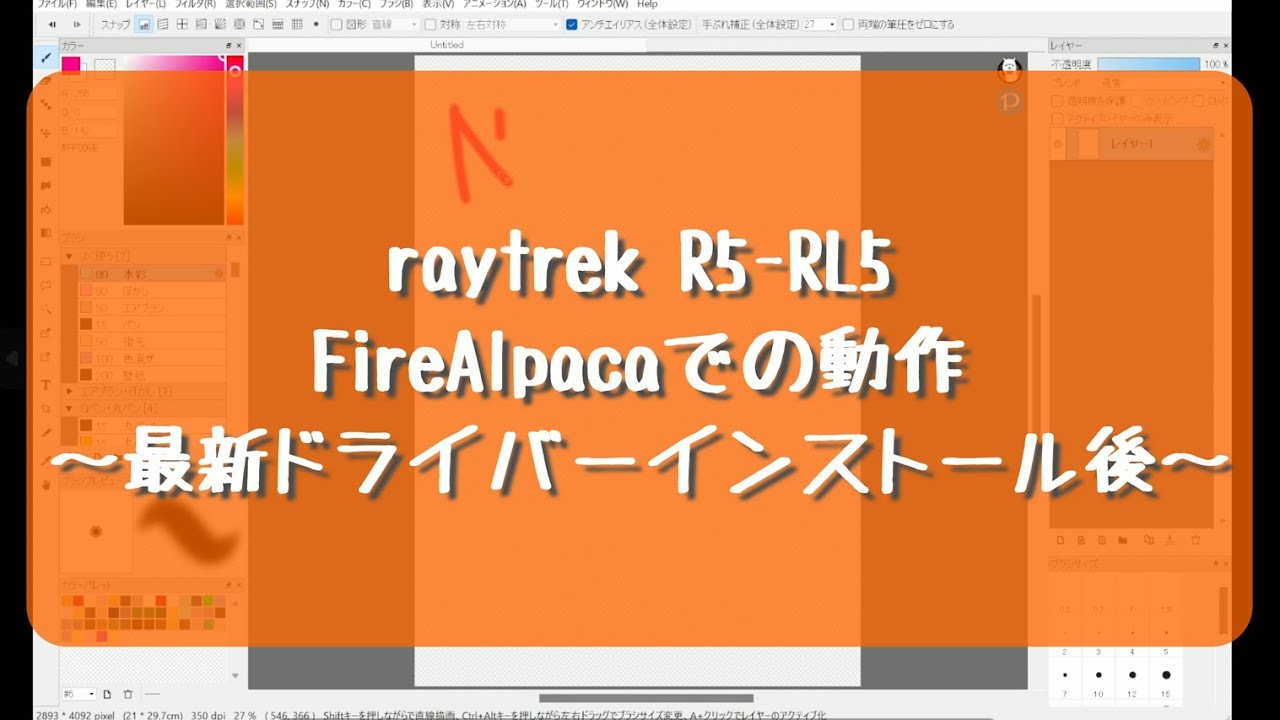The image size is (1280, 720).
Task: Open gear settings of 水彩 brush
Action: (x=218, y=273)
